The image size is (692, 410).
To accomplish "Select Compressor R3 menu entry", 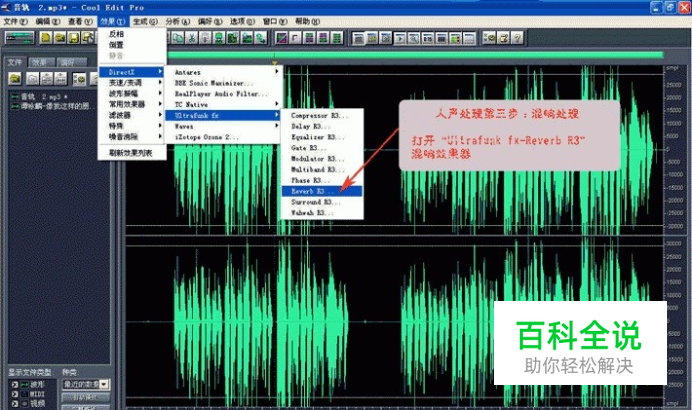I will [x=322, y=115].
